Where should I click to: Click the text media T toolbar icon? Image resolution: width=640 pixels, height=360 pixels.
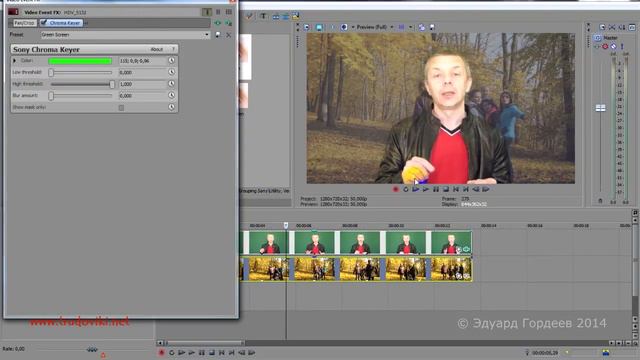click(263, 16)
